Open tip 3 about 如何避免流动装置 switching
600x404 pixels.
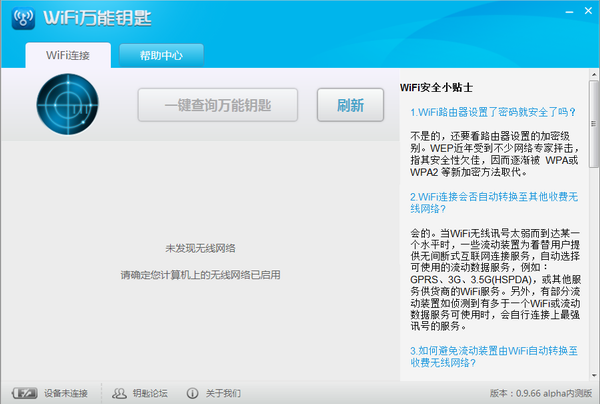click(x=494, y=356)
